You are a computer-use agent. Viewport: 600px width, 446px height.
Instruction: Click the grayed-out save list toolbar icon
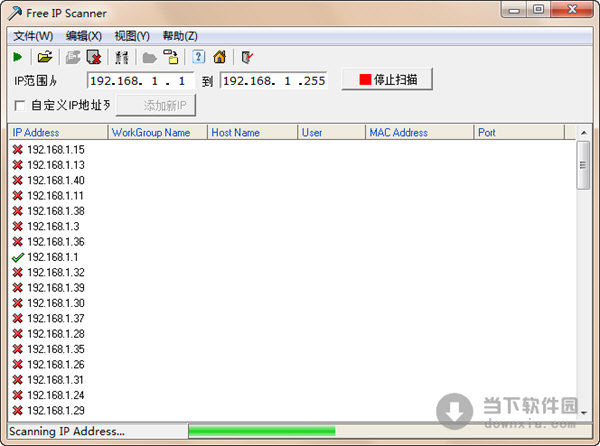[73, 57]
